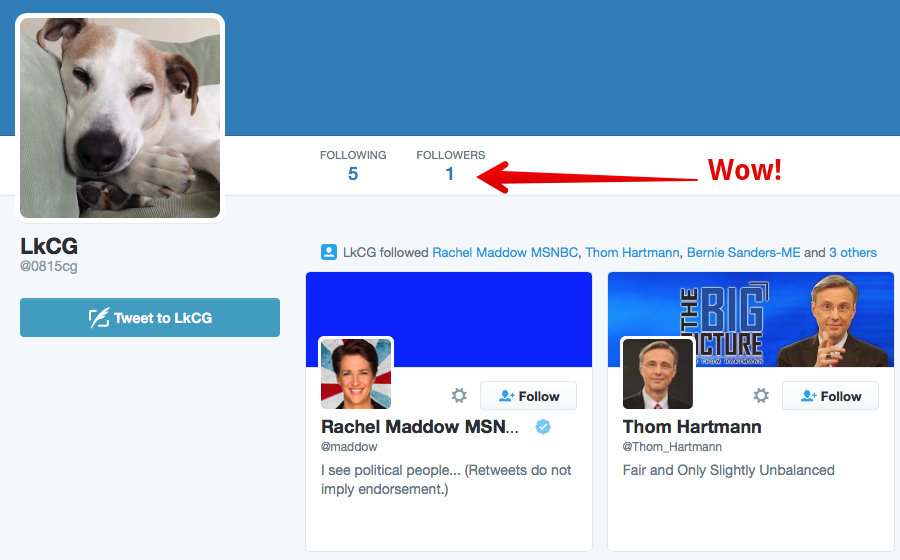This screenshot has height=560, width=900.
Task: Click the @0815cg profile handle
Action: (x=49, y=266)
